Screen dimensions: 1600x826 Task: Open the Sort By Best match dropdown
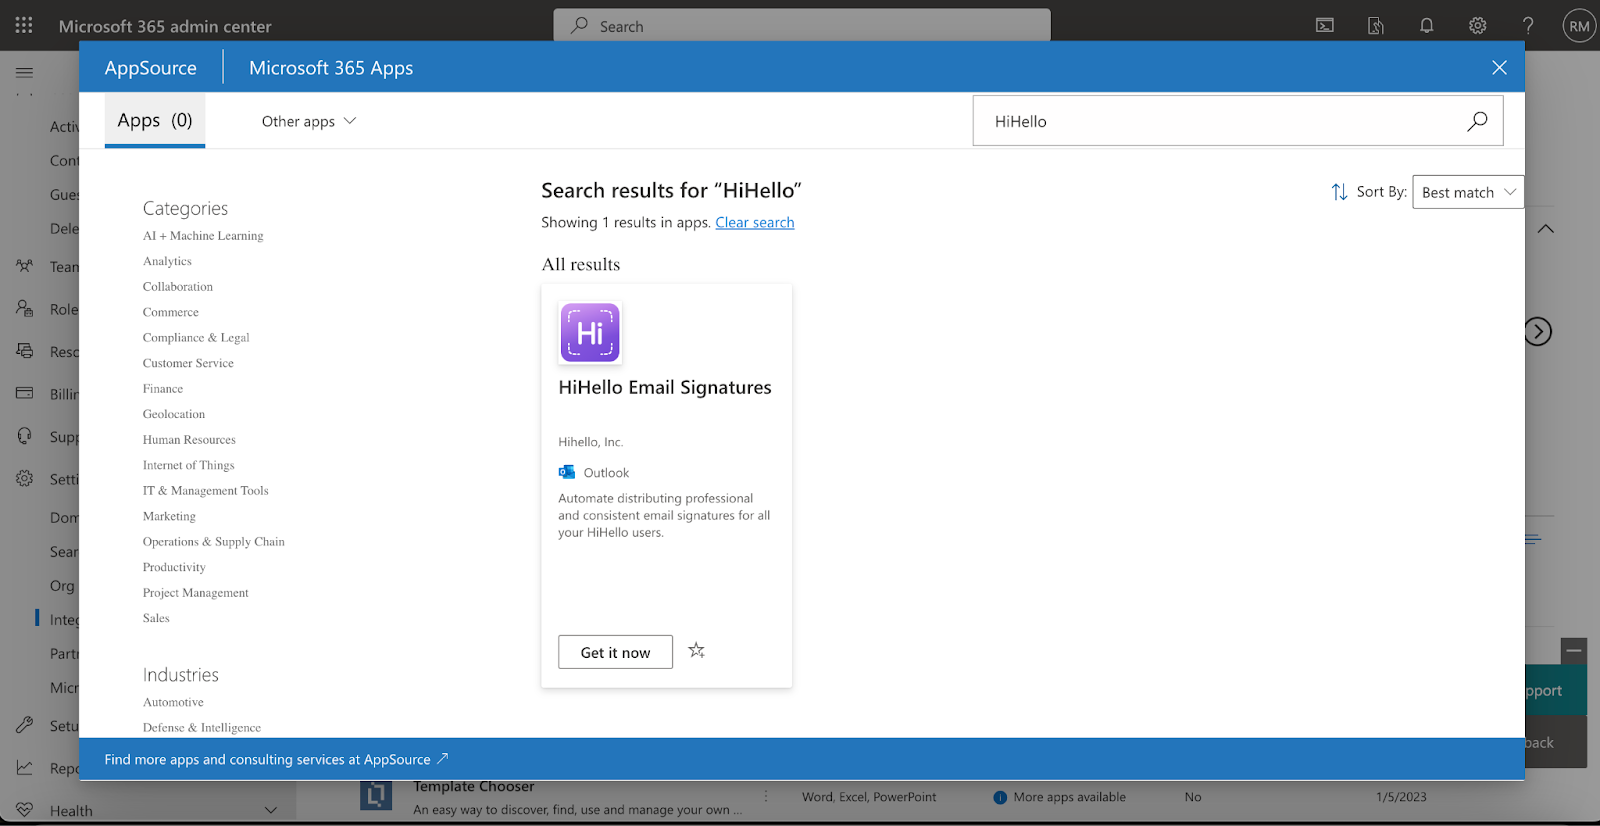pos(1468,192)
